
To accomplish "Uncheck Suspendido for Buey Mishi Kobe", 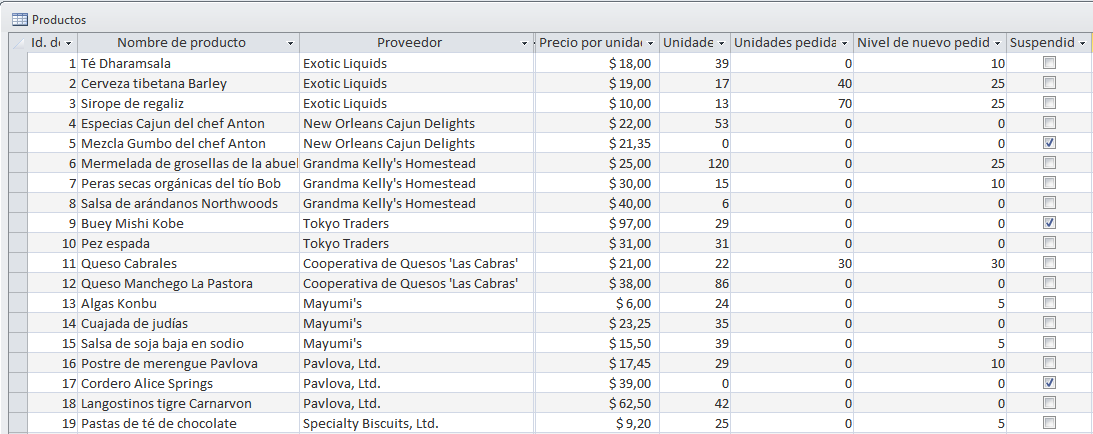I will [1049, 222].
